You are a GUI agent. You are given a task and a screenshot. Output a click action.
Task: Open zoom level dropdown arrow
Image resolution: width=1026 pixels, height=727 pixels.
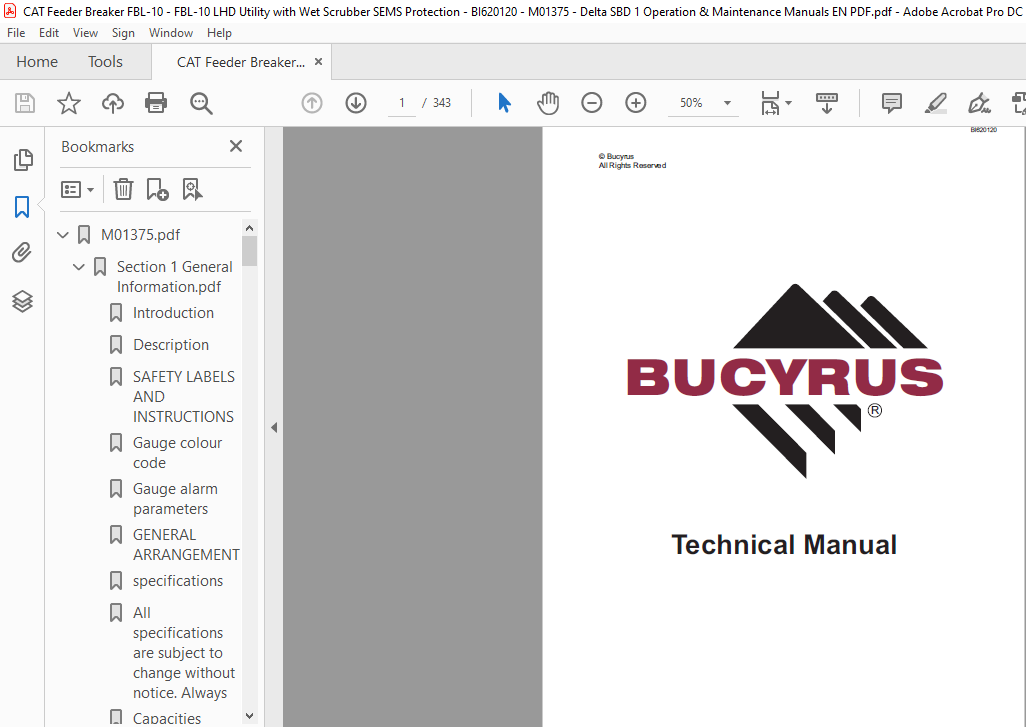click(727, 103)
